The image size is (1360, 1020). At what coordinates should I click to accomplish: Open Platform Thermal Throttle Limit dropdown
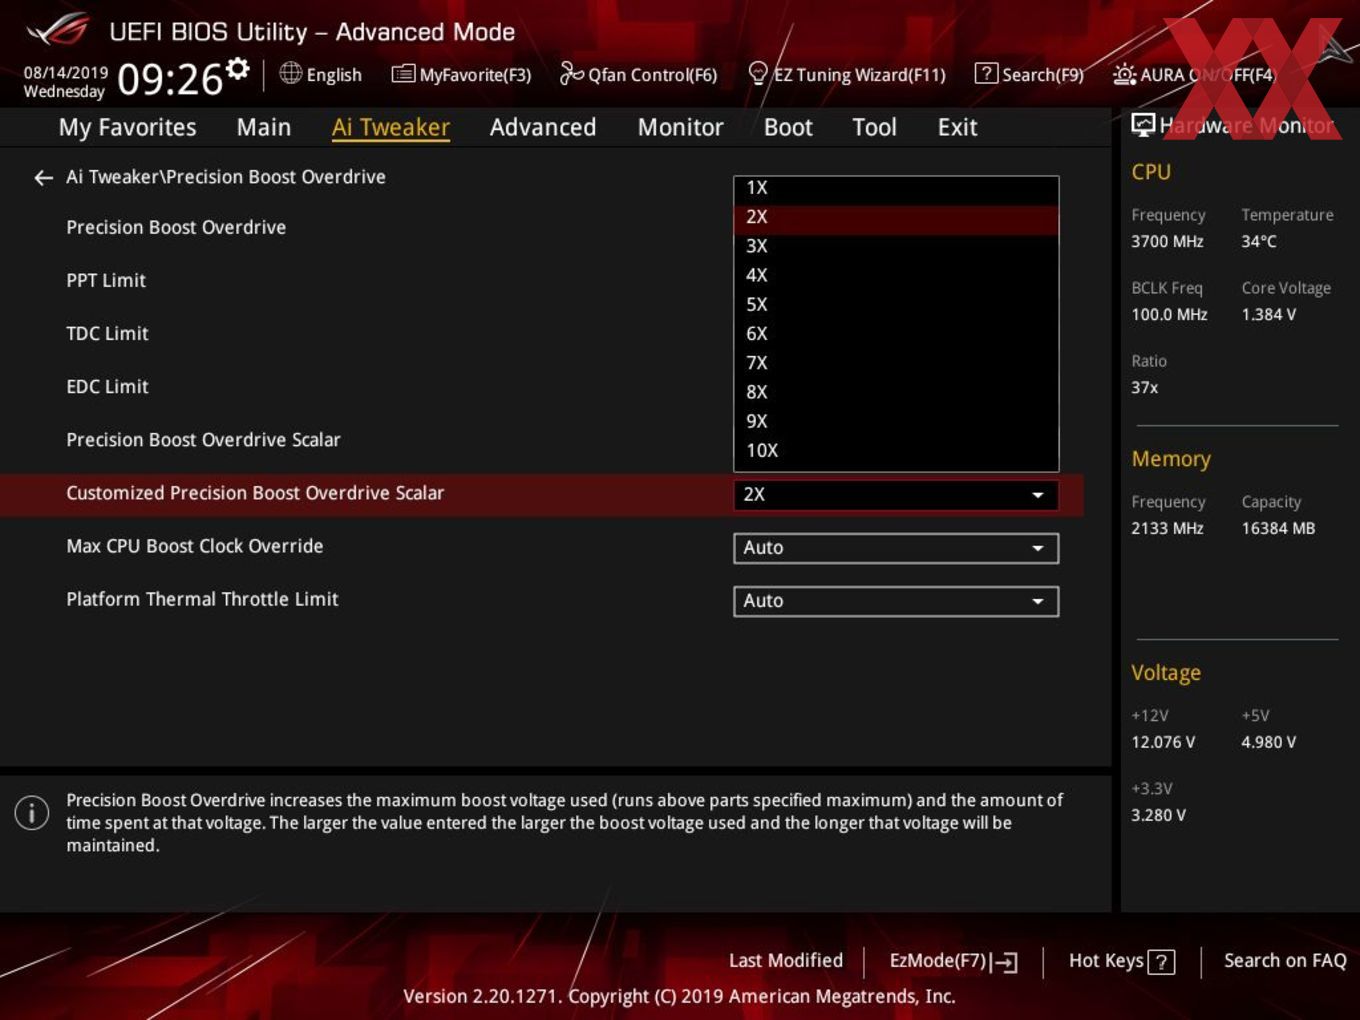tap(896, 601)
